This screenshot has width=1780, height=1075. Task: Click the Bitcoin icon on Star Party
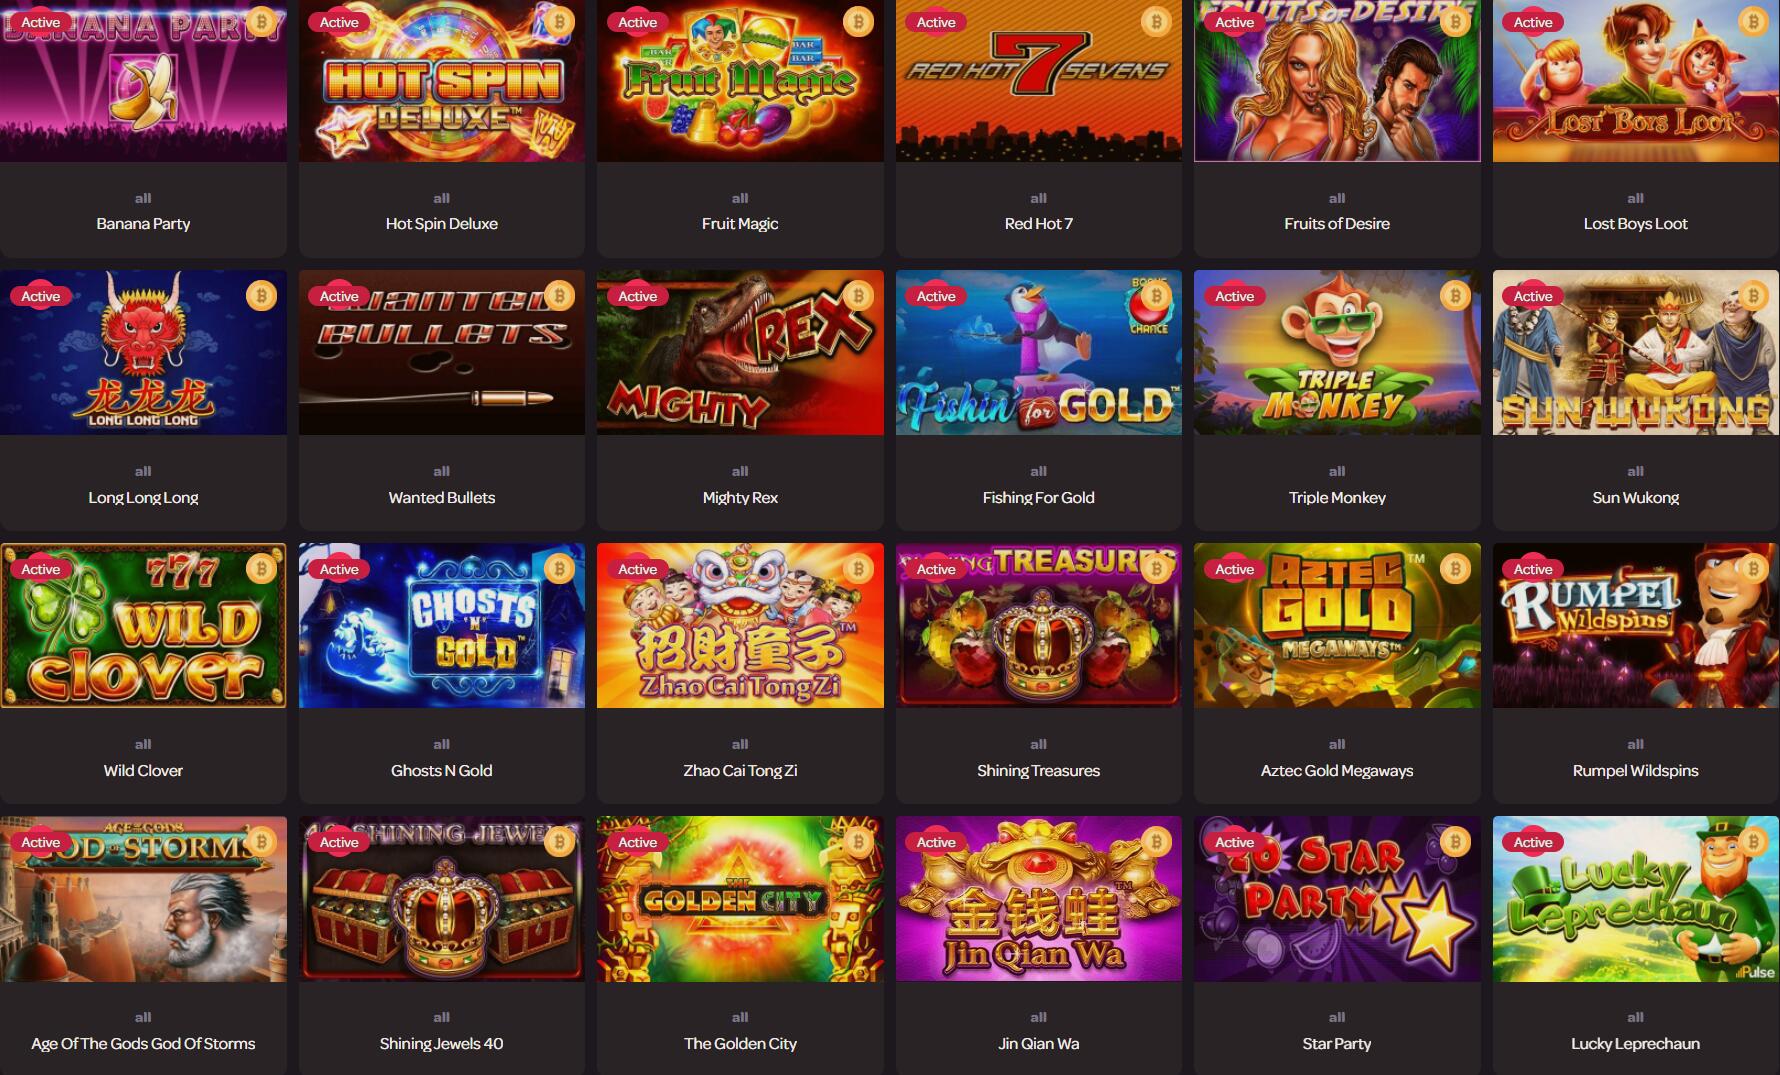[1455, 842]
